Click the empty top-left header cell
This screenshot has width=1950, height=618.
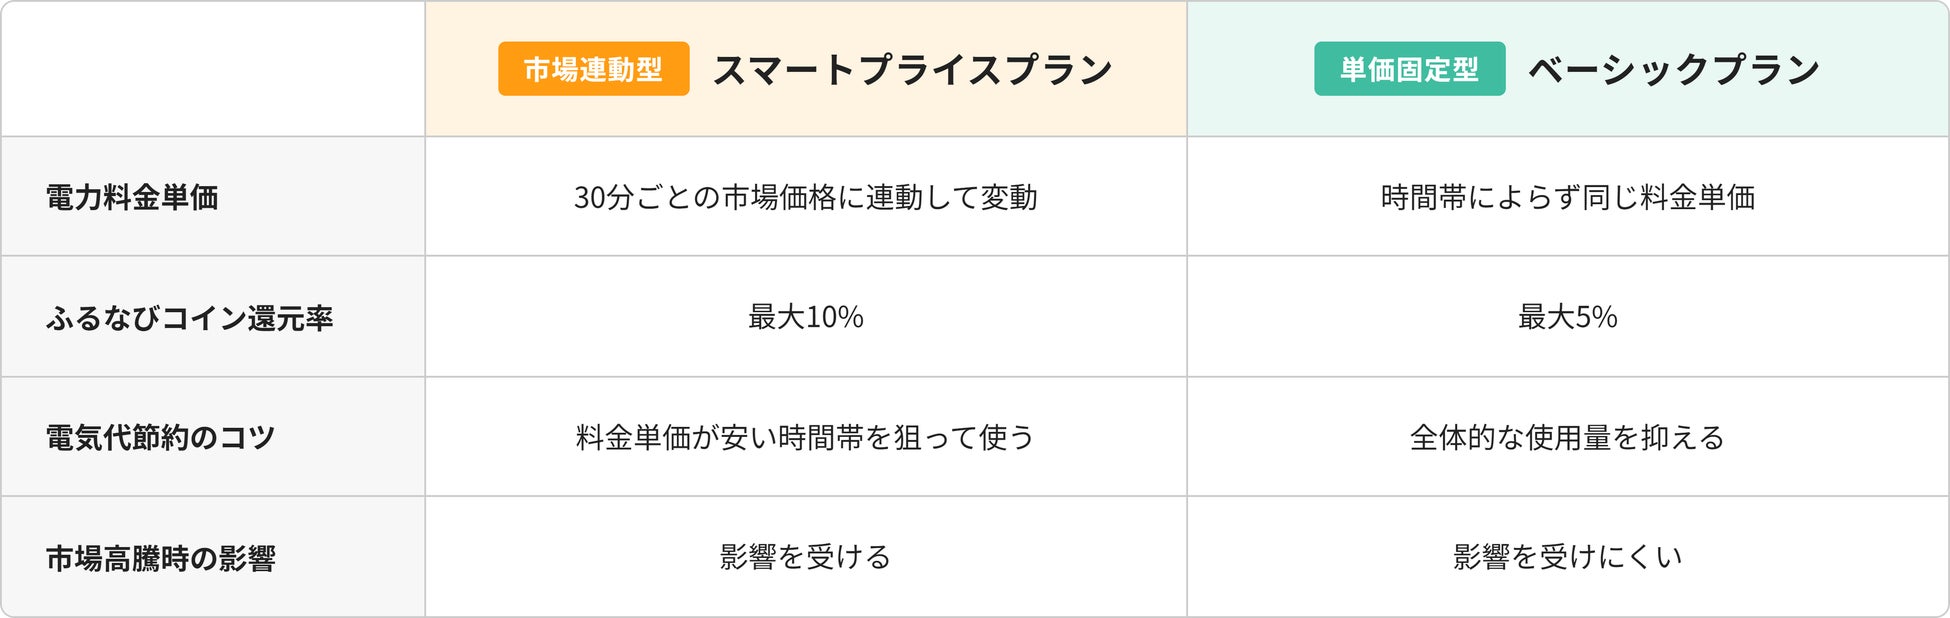tap(213, 69)
